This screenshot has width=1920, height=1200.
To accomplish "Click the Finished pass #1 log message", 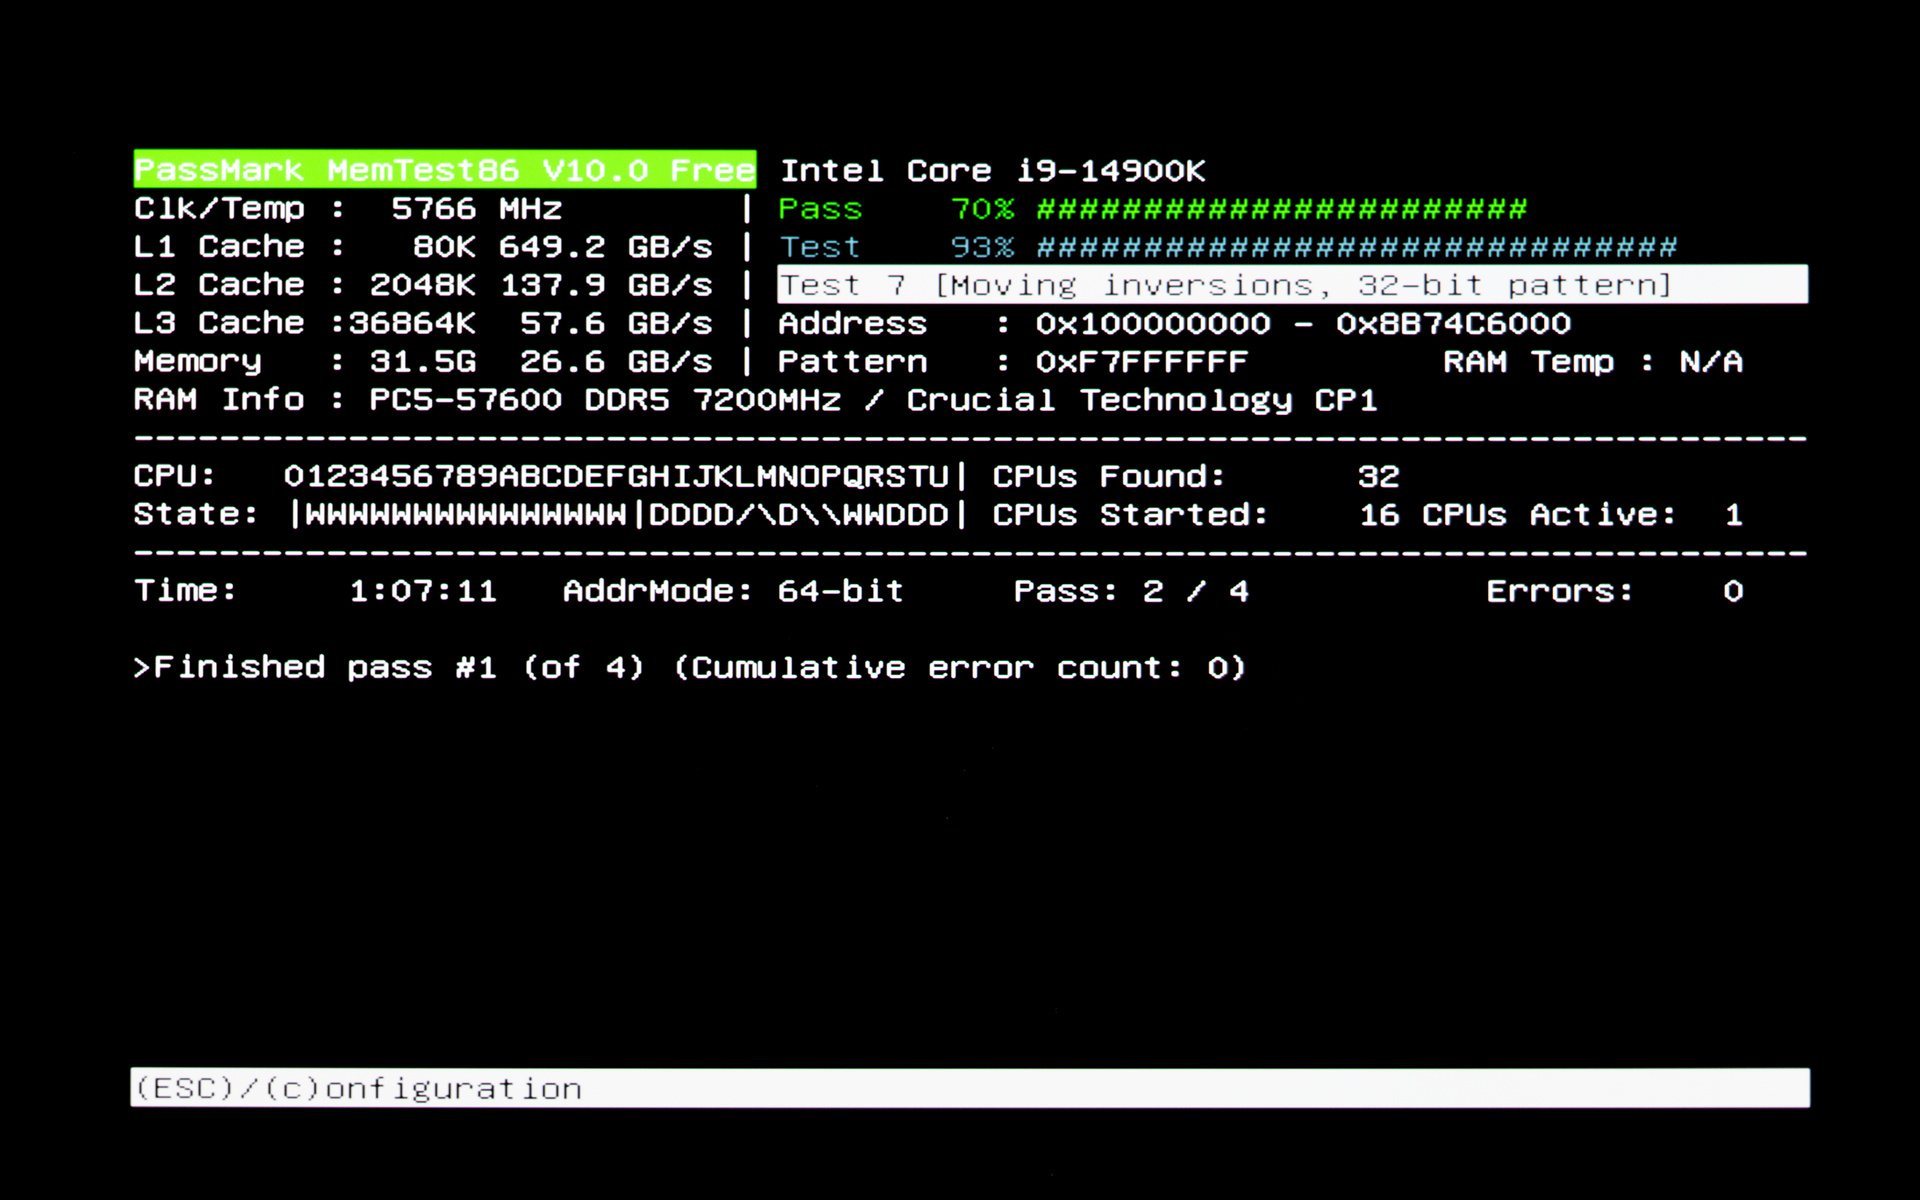I will pos(690,668).
